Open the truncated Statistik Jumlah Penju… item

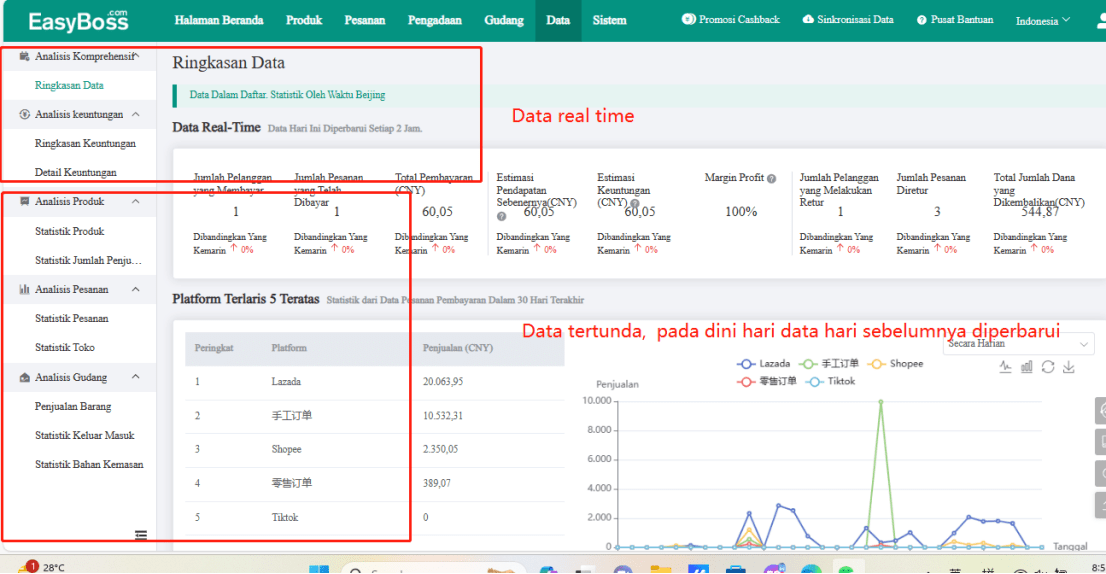point(88,260)
